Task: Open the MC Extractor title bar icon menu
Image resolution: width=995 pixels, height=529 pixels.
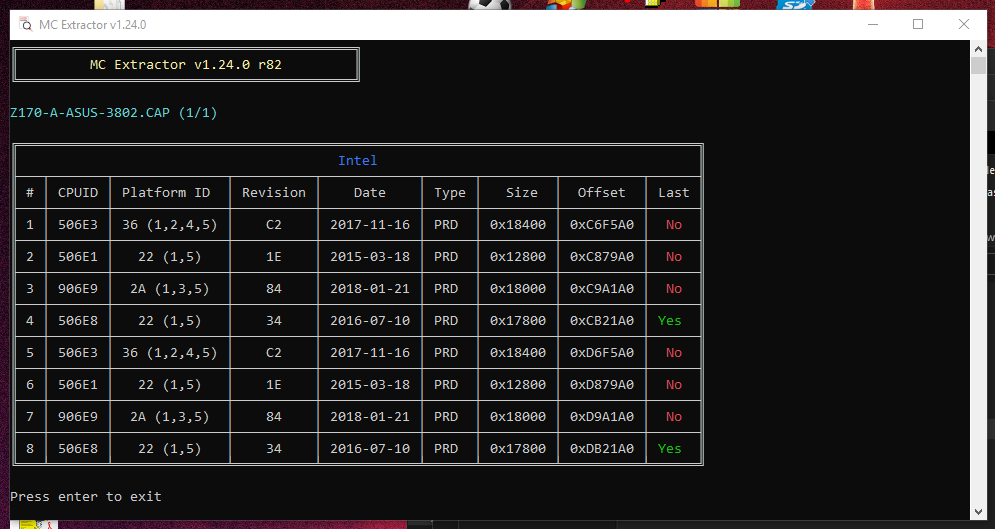Action: click(26, 25)
